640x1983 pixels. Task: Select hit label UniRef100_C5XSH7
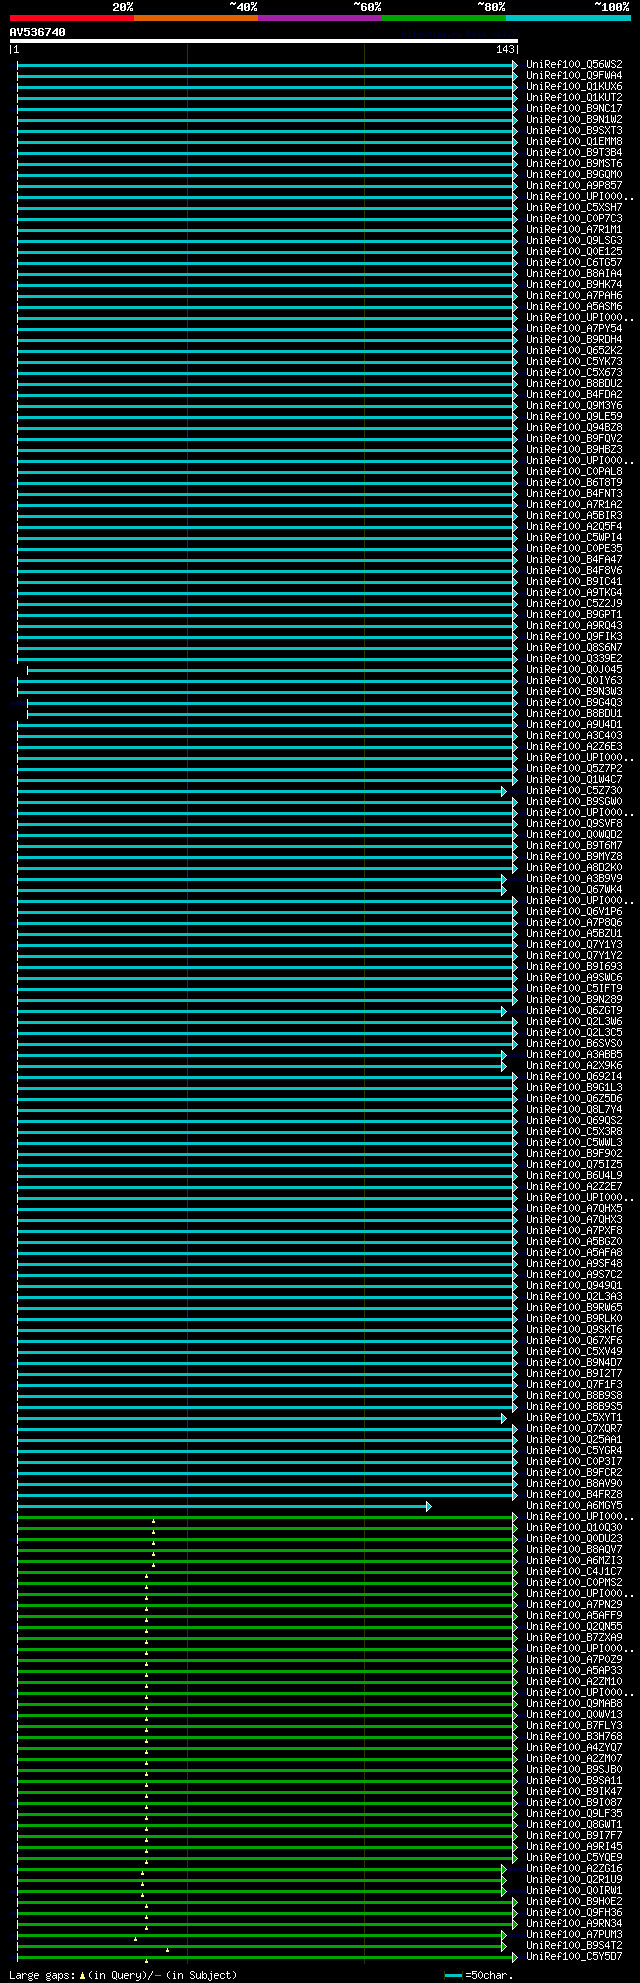(574, 208)
